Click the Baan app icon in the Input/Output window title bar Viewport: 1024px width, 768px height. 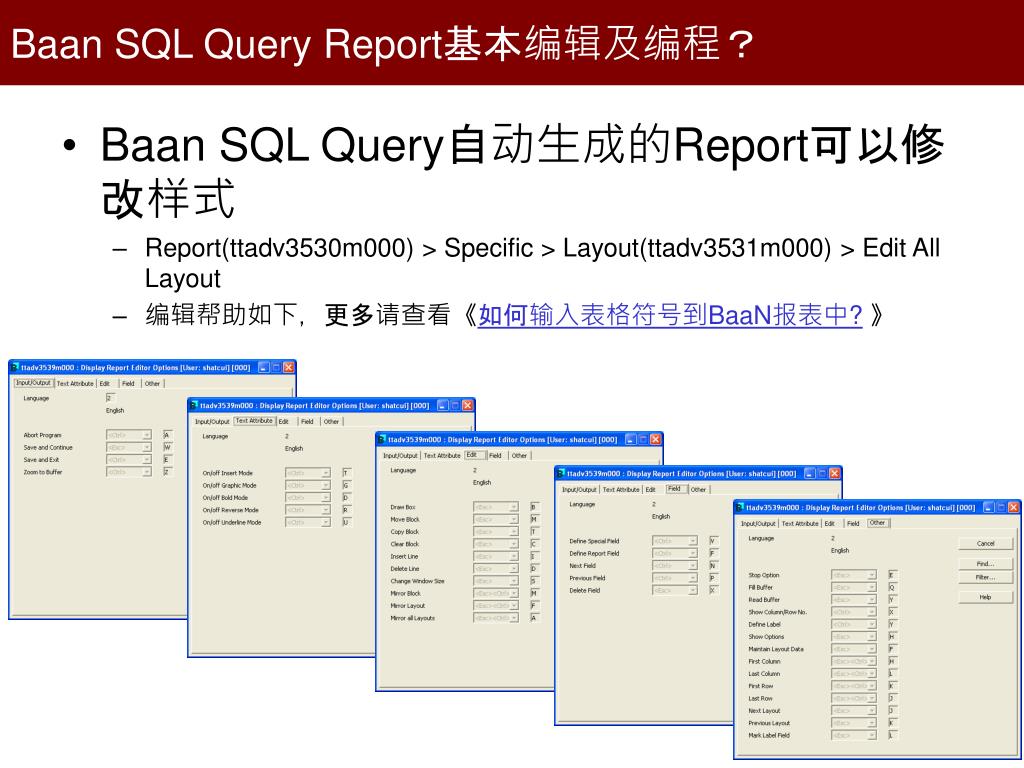(15, 367)
